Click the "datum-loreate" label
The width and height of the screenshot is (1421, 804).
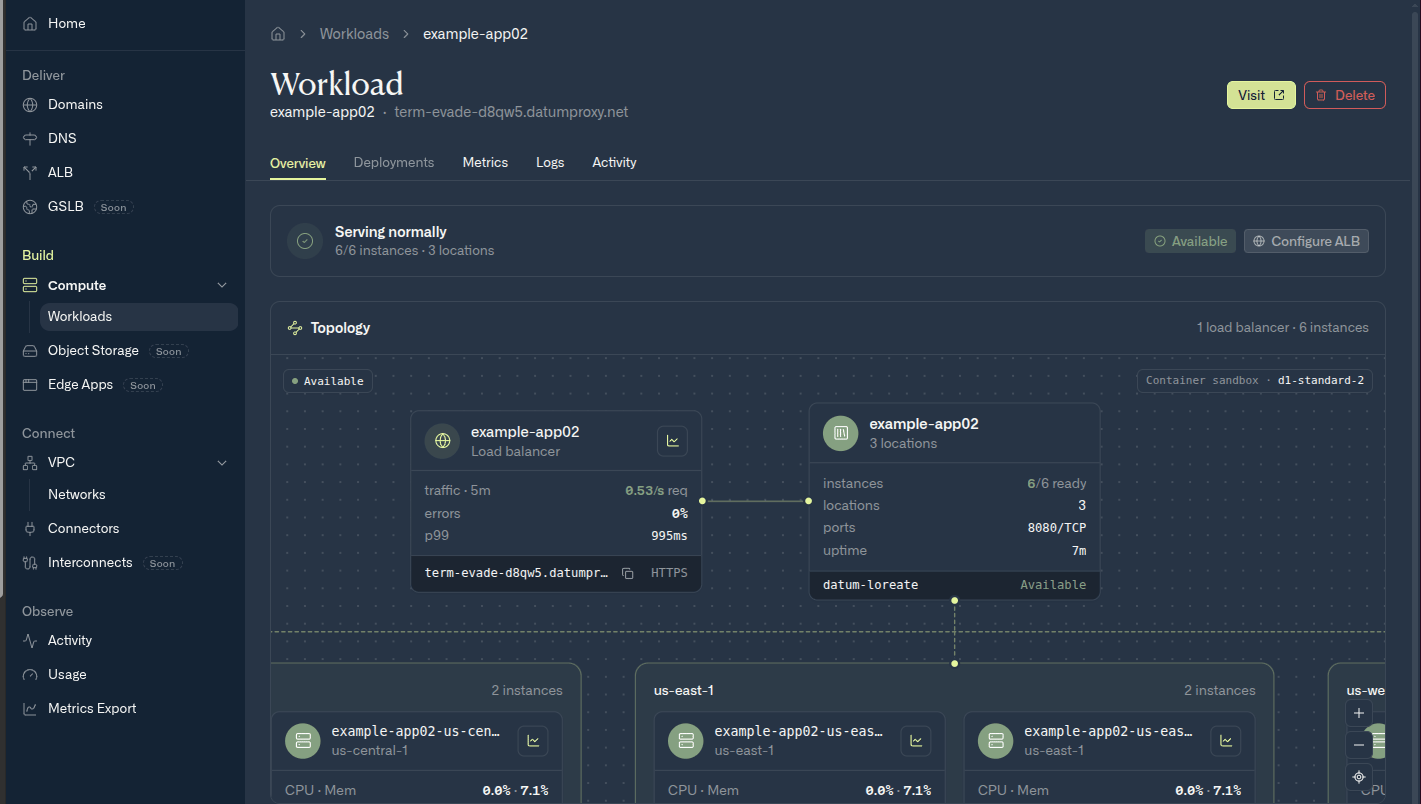870,585
